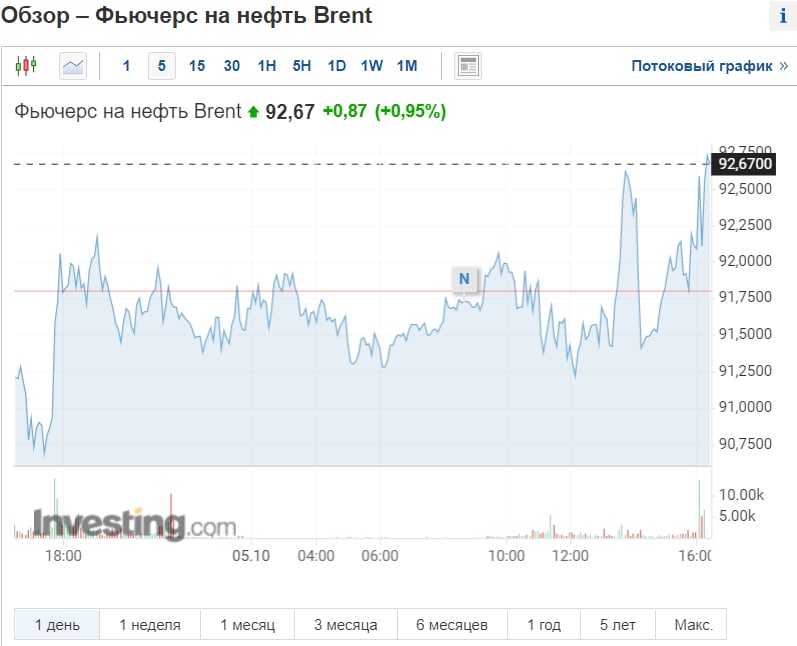Select the 5 minute interval
This screenshot has height=646, width=797.
pyautogui.click(x=162, y=66)
